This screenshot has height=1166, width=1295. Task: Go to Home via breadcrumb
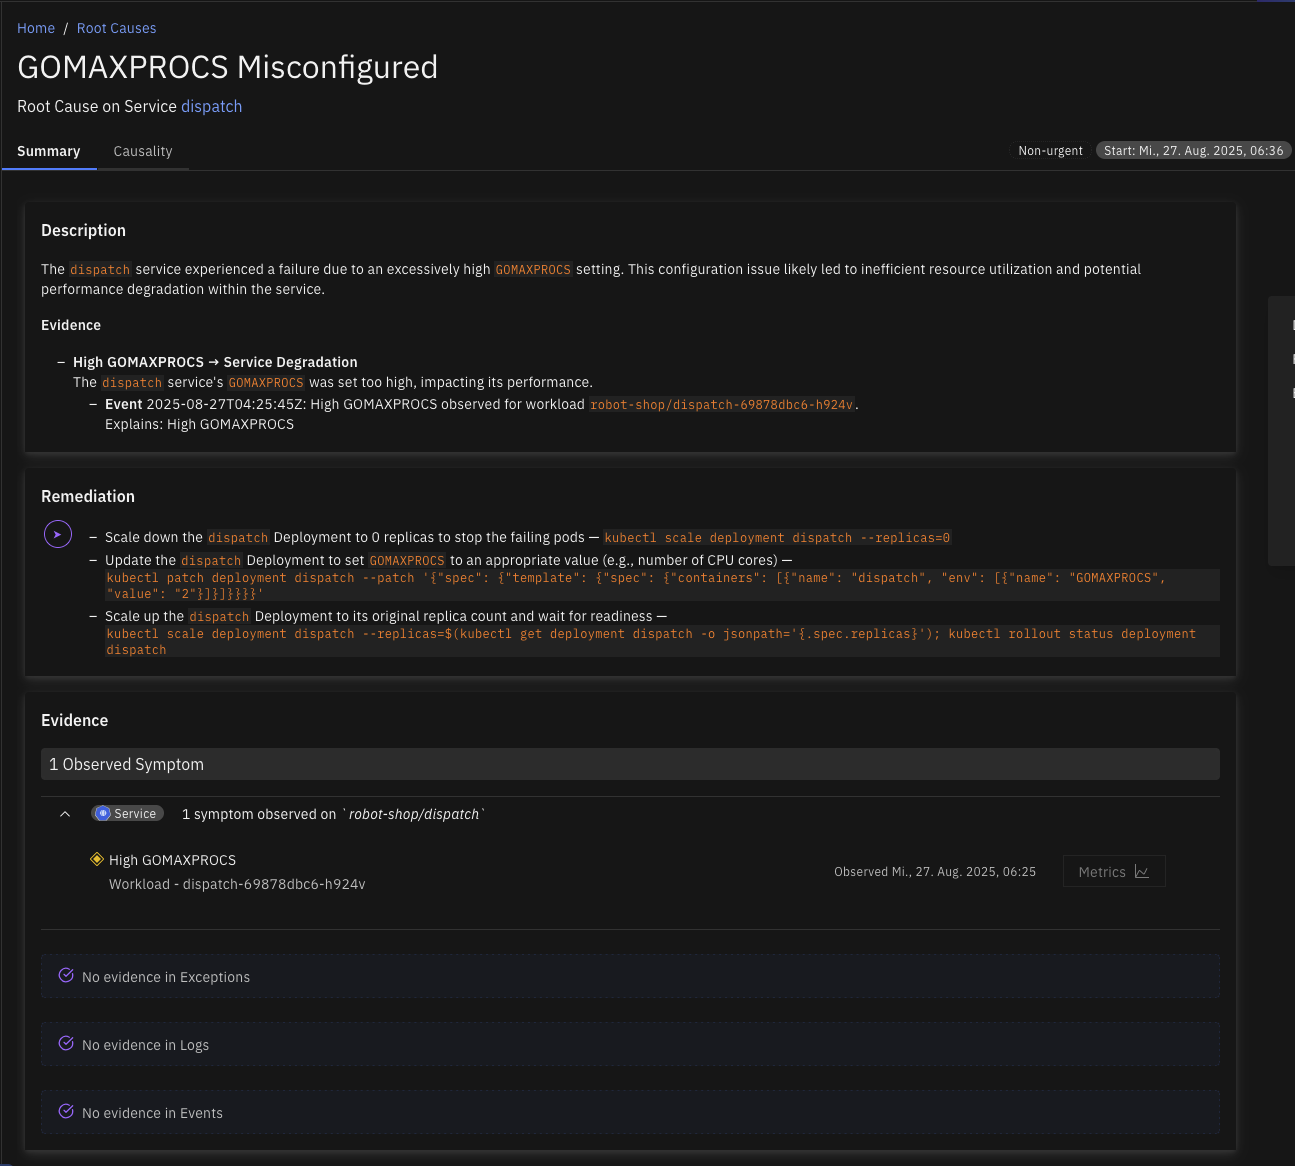click(36, 28)
